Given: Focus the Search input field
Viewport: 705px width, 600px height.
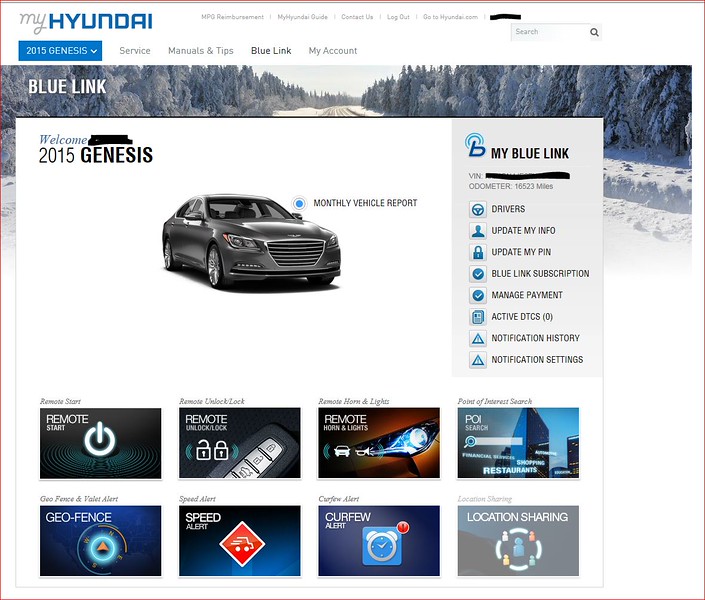Looking at the screenshot, I should coord(550,32).
